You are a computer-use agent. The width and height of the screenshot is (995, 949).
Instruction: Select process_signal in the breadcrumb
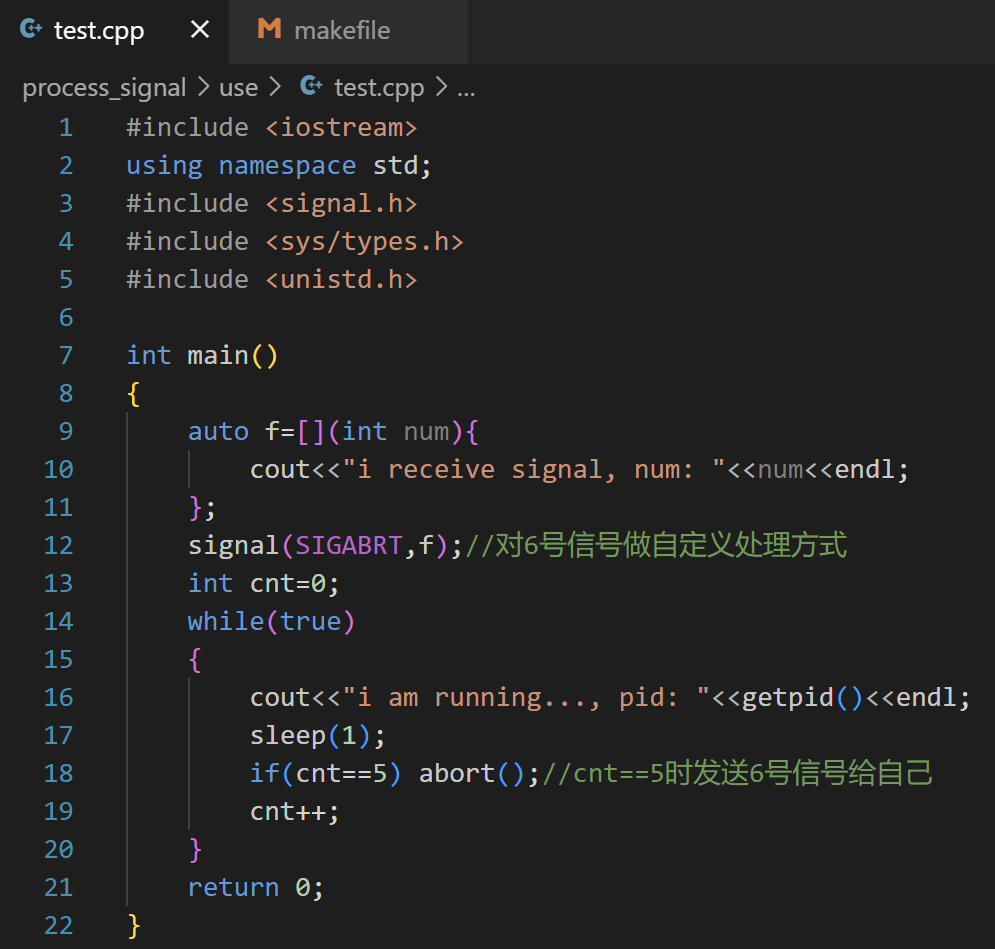(x=104, y=88)
